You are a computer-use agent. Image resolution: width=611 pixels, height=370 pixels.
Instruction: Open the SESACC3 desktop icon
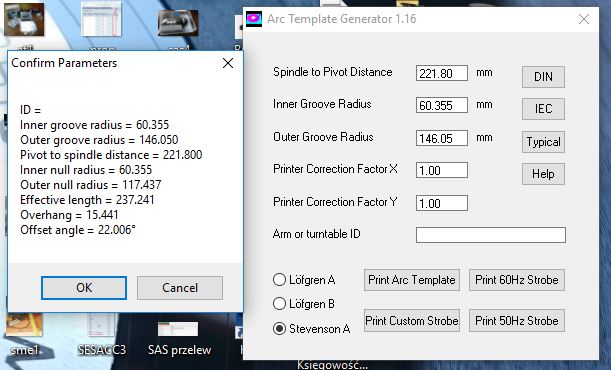pos(102,335)
